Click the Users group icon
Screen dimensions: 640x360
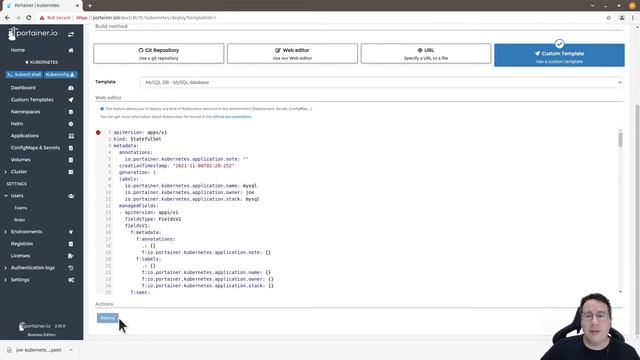coord(71,196)
